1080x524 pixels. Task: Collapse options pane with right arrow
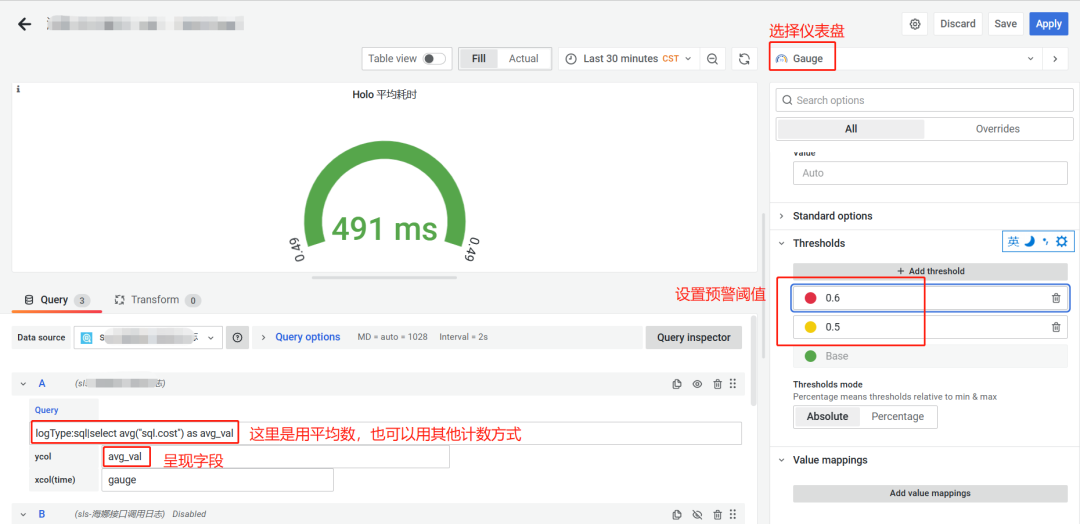[1055, 59]
